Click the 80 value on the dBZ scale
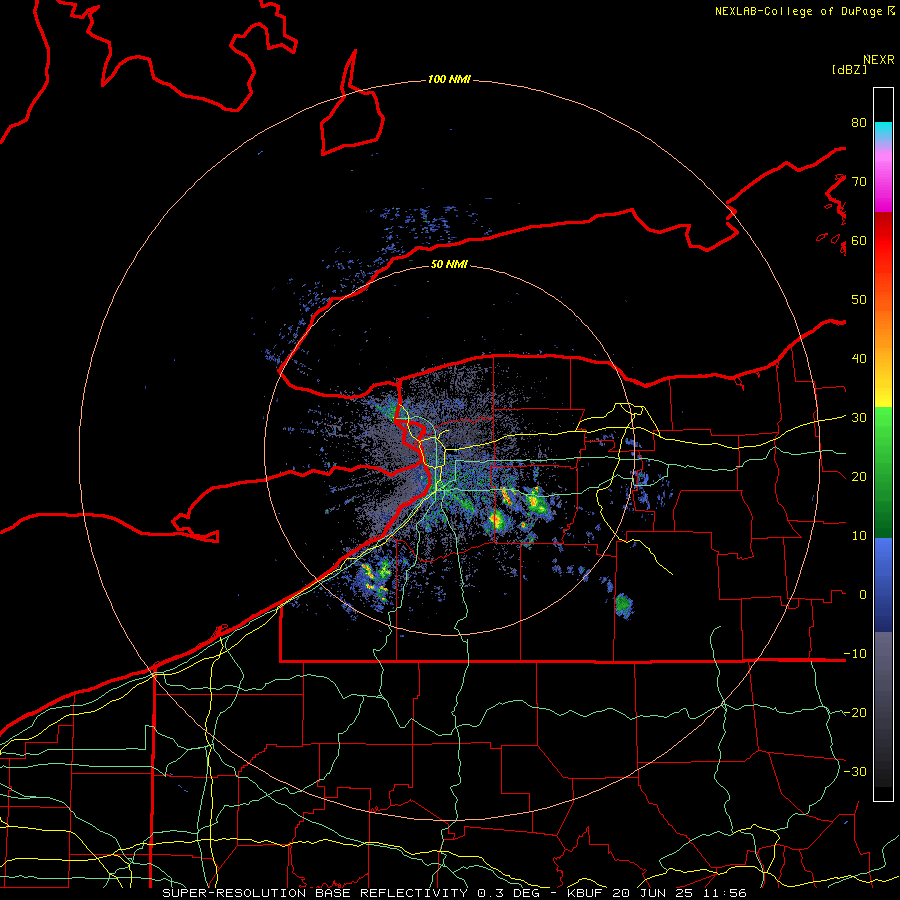This screenshot has width=900, height=900. 859,122
